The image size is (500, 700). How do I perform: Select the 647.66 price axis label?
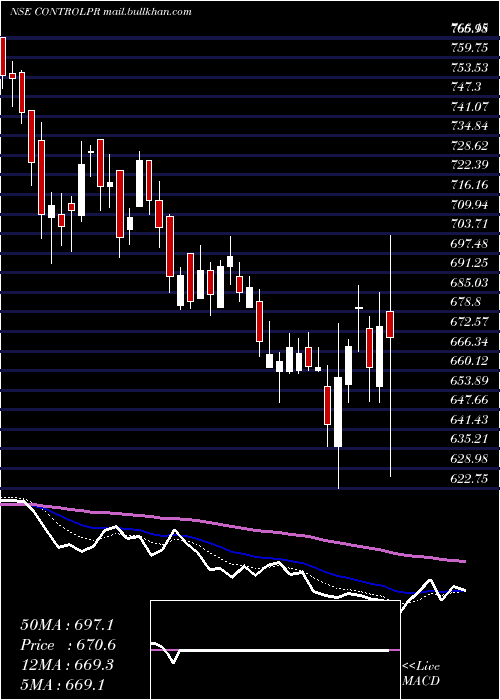pos(469,400)
